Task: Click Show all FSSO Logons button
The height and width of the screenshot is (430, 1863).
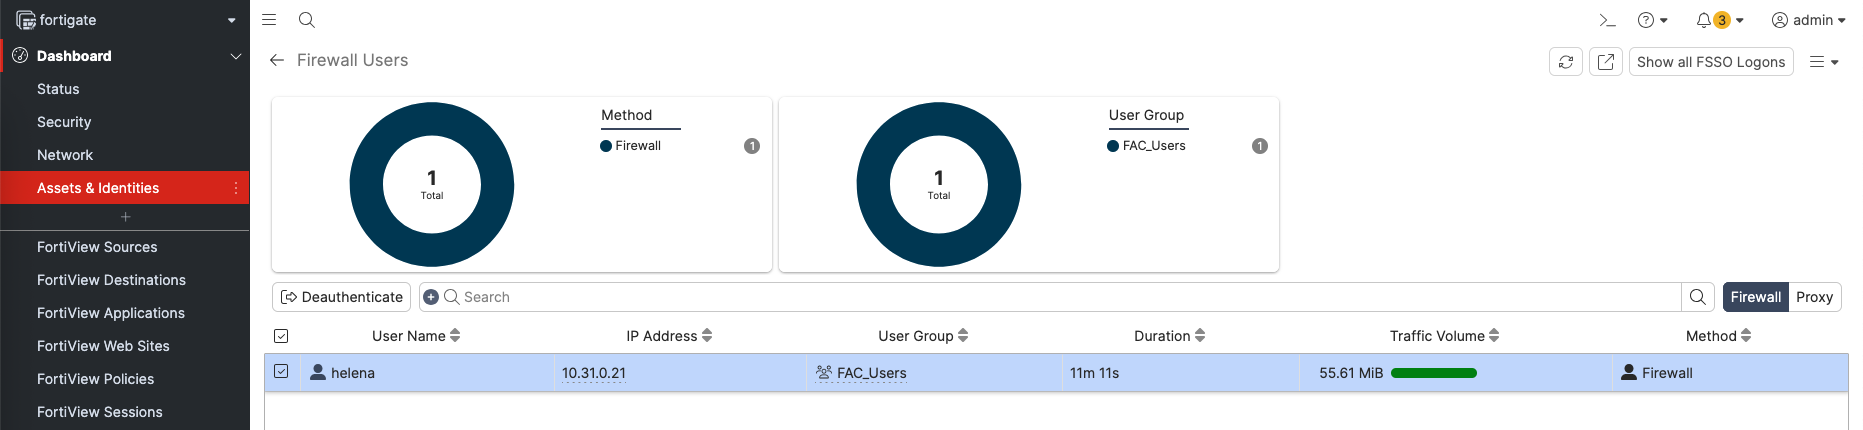Action: click(x=1711, y=62)
